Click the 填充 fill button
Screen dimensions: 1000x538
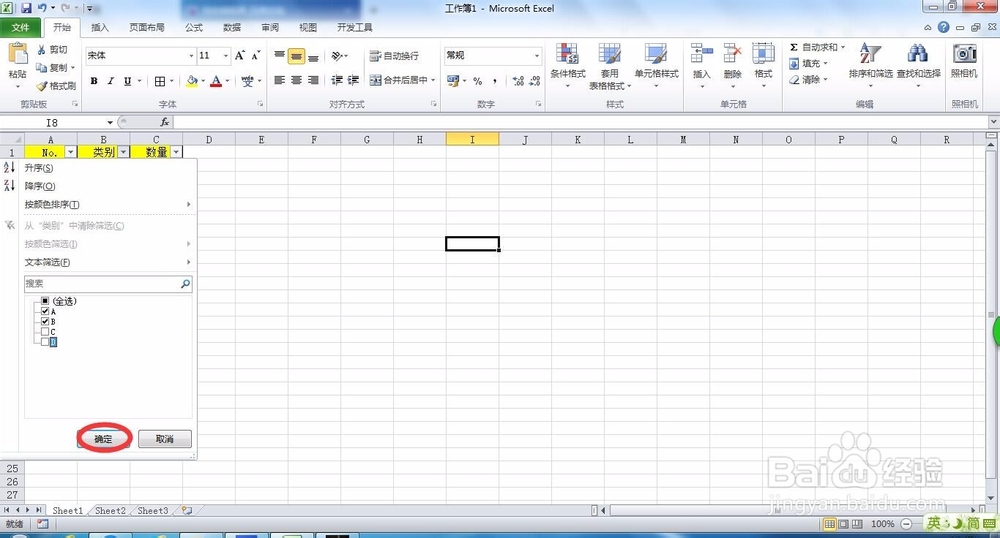click(x=808, y=64)
